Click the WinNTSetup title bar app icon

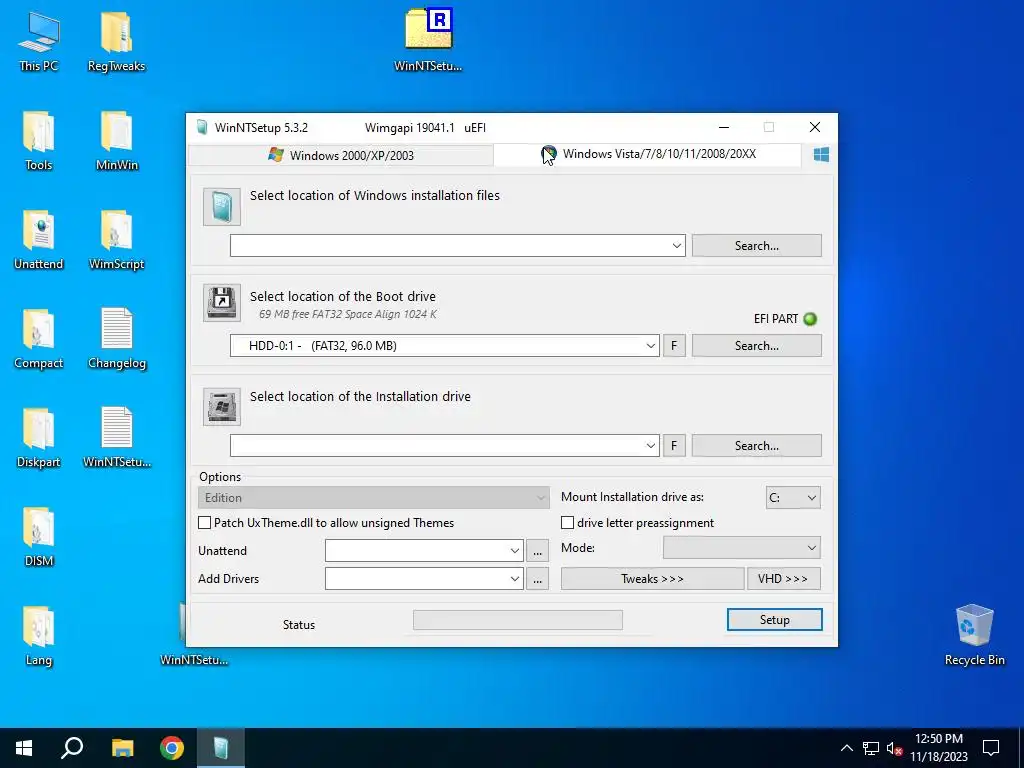[202, 127]
